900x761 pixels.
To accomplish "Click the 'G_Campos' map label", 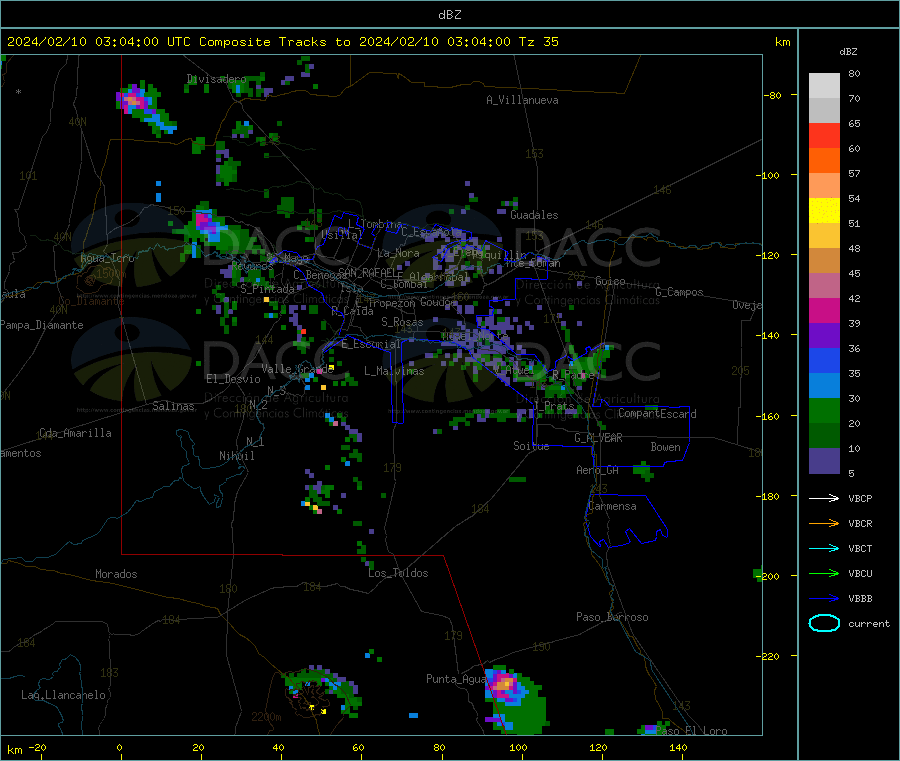I will [x=679, y=292].
